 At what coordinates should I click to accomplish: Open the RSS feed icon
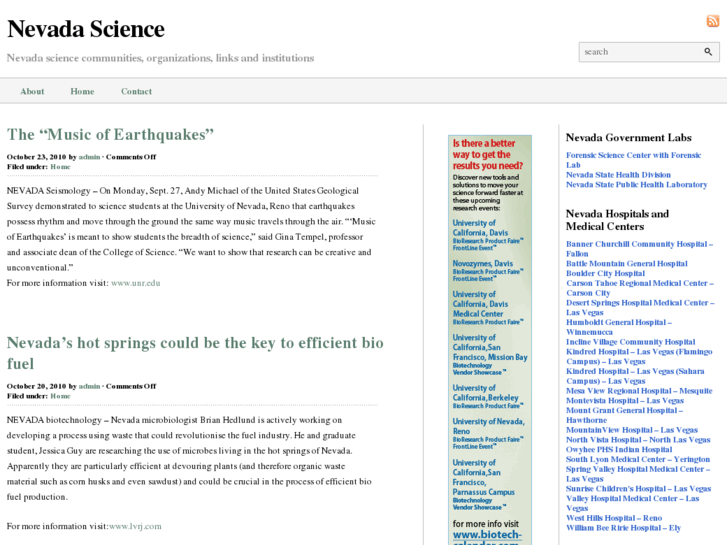click(713, 21)
